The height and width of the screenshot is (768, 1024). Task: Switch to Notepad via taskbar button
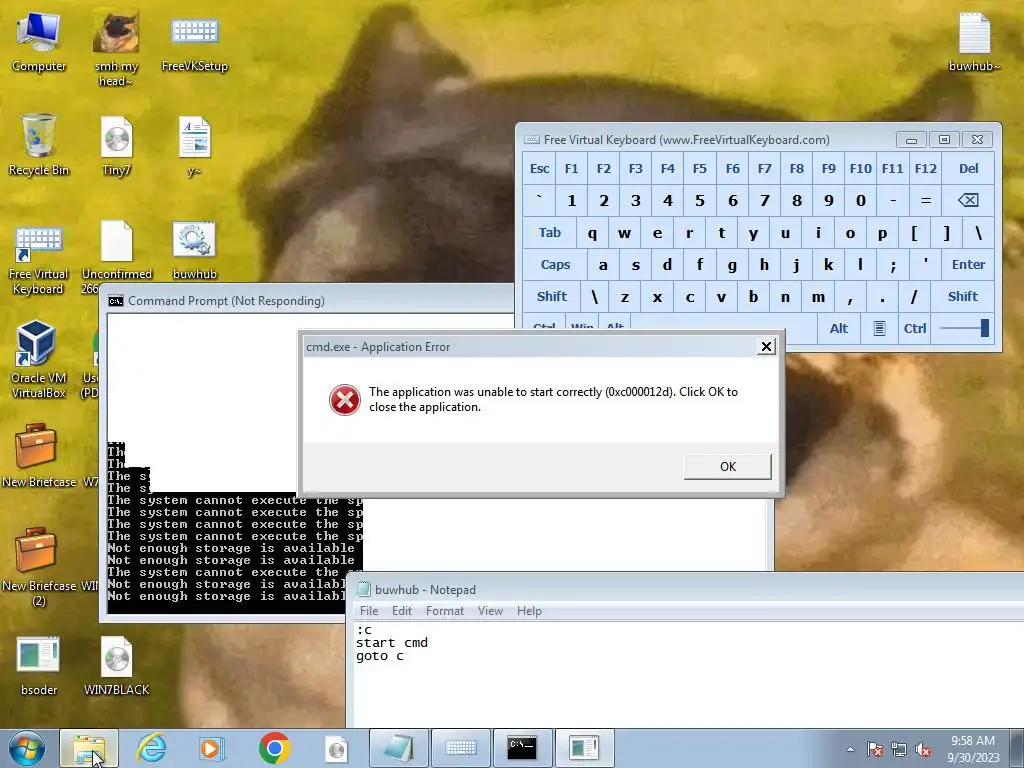(x=398, y=748)
